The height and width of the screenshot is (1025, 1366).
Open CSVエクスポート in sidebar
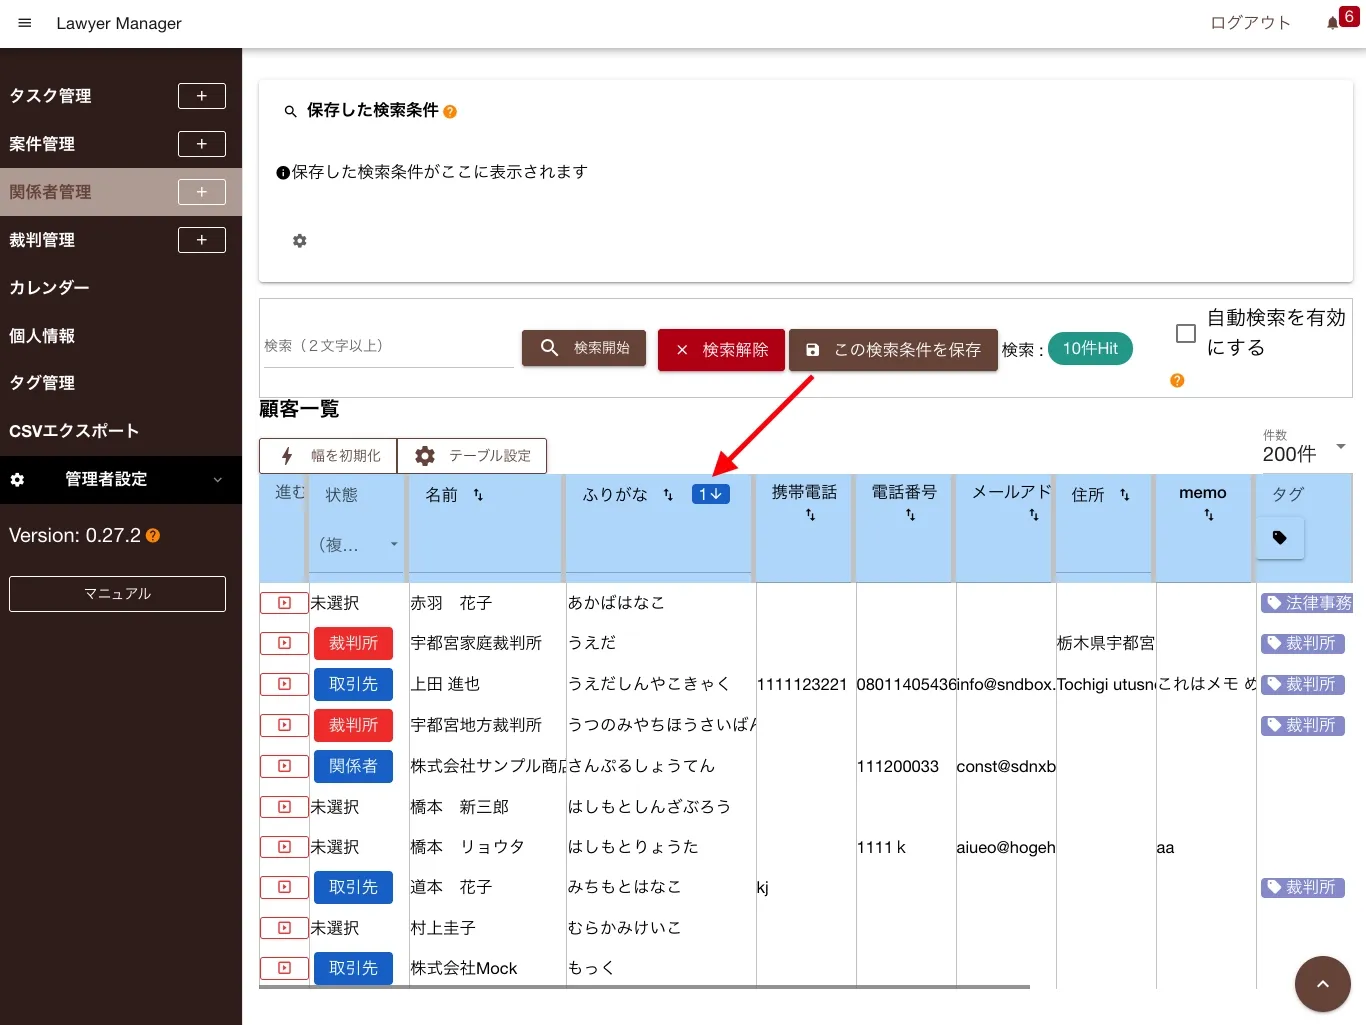click(74, 431)
